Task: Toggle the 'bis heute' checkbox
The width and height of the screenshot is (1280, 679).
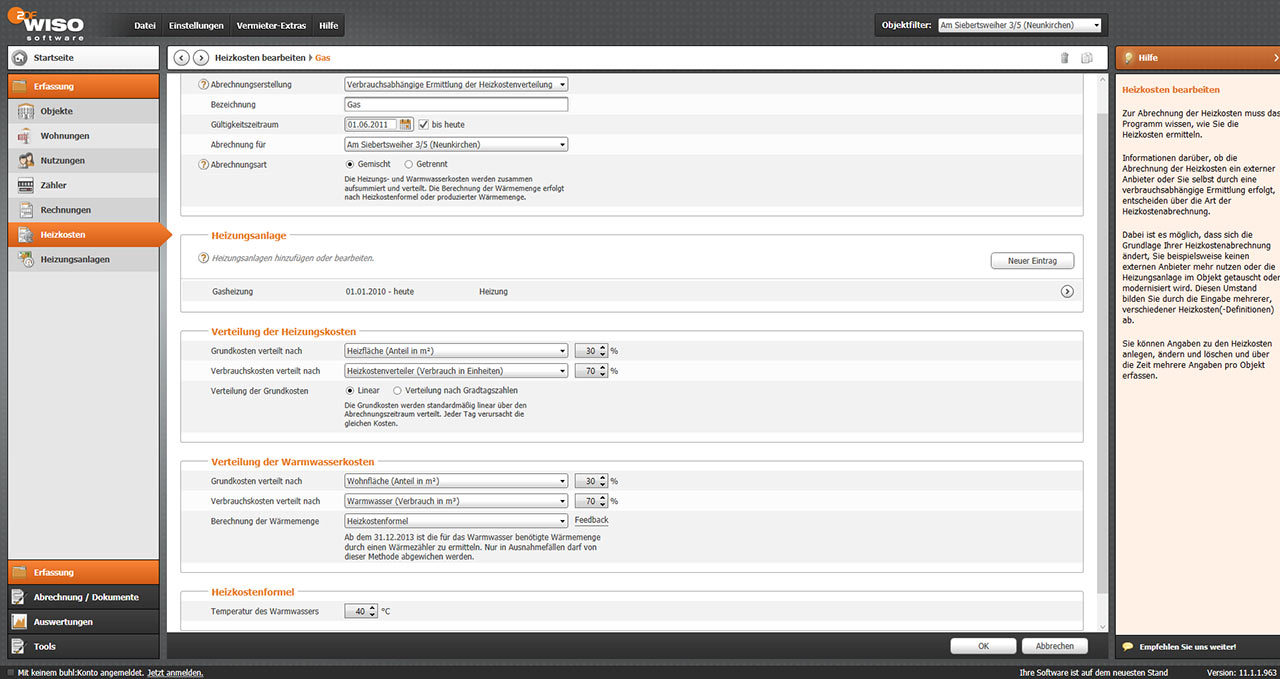Action: (x=423, y=124)
